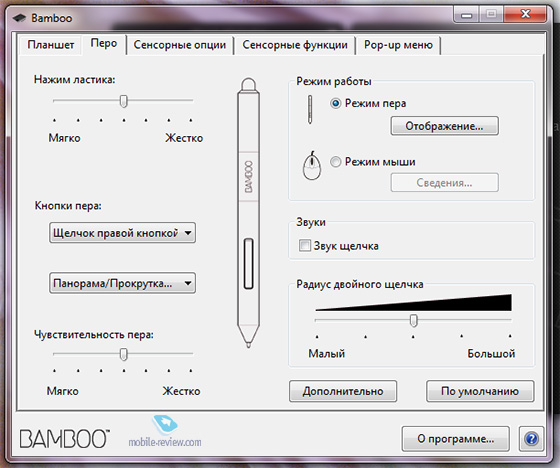Screen dimensions: 560x468
Task: Click the BAMBOO logo at bottom left
Action: 64,438
